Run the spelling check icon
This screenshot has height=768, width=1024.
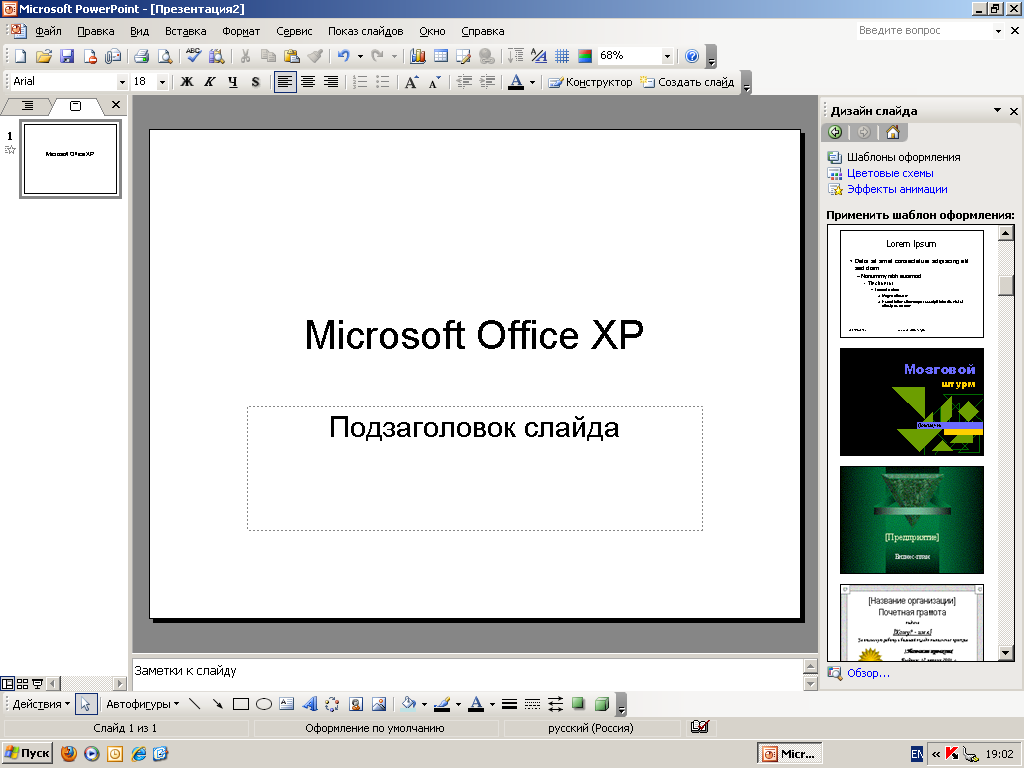193,56
